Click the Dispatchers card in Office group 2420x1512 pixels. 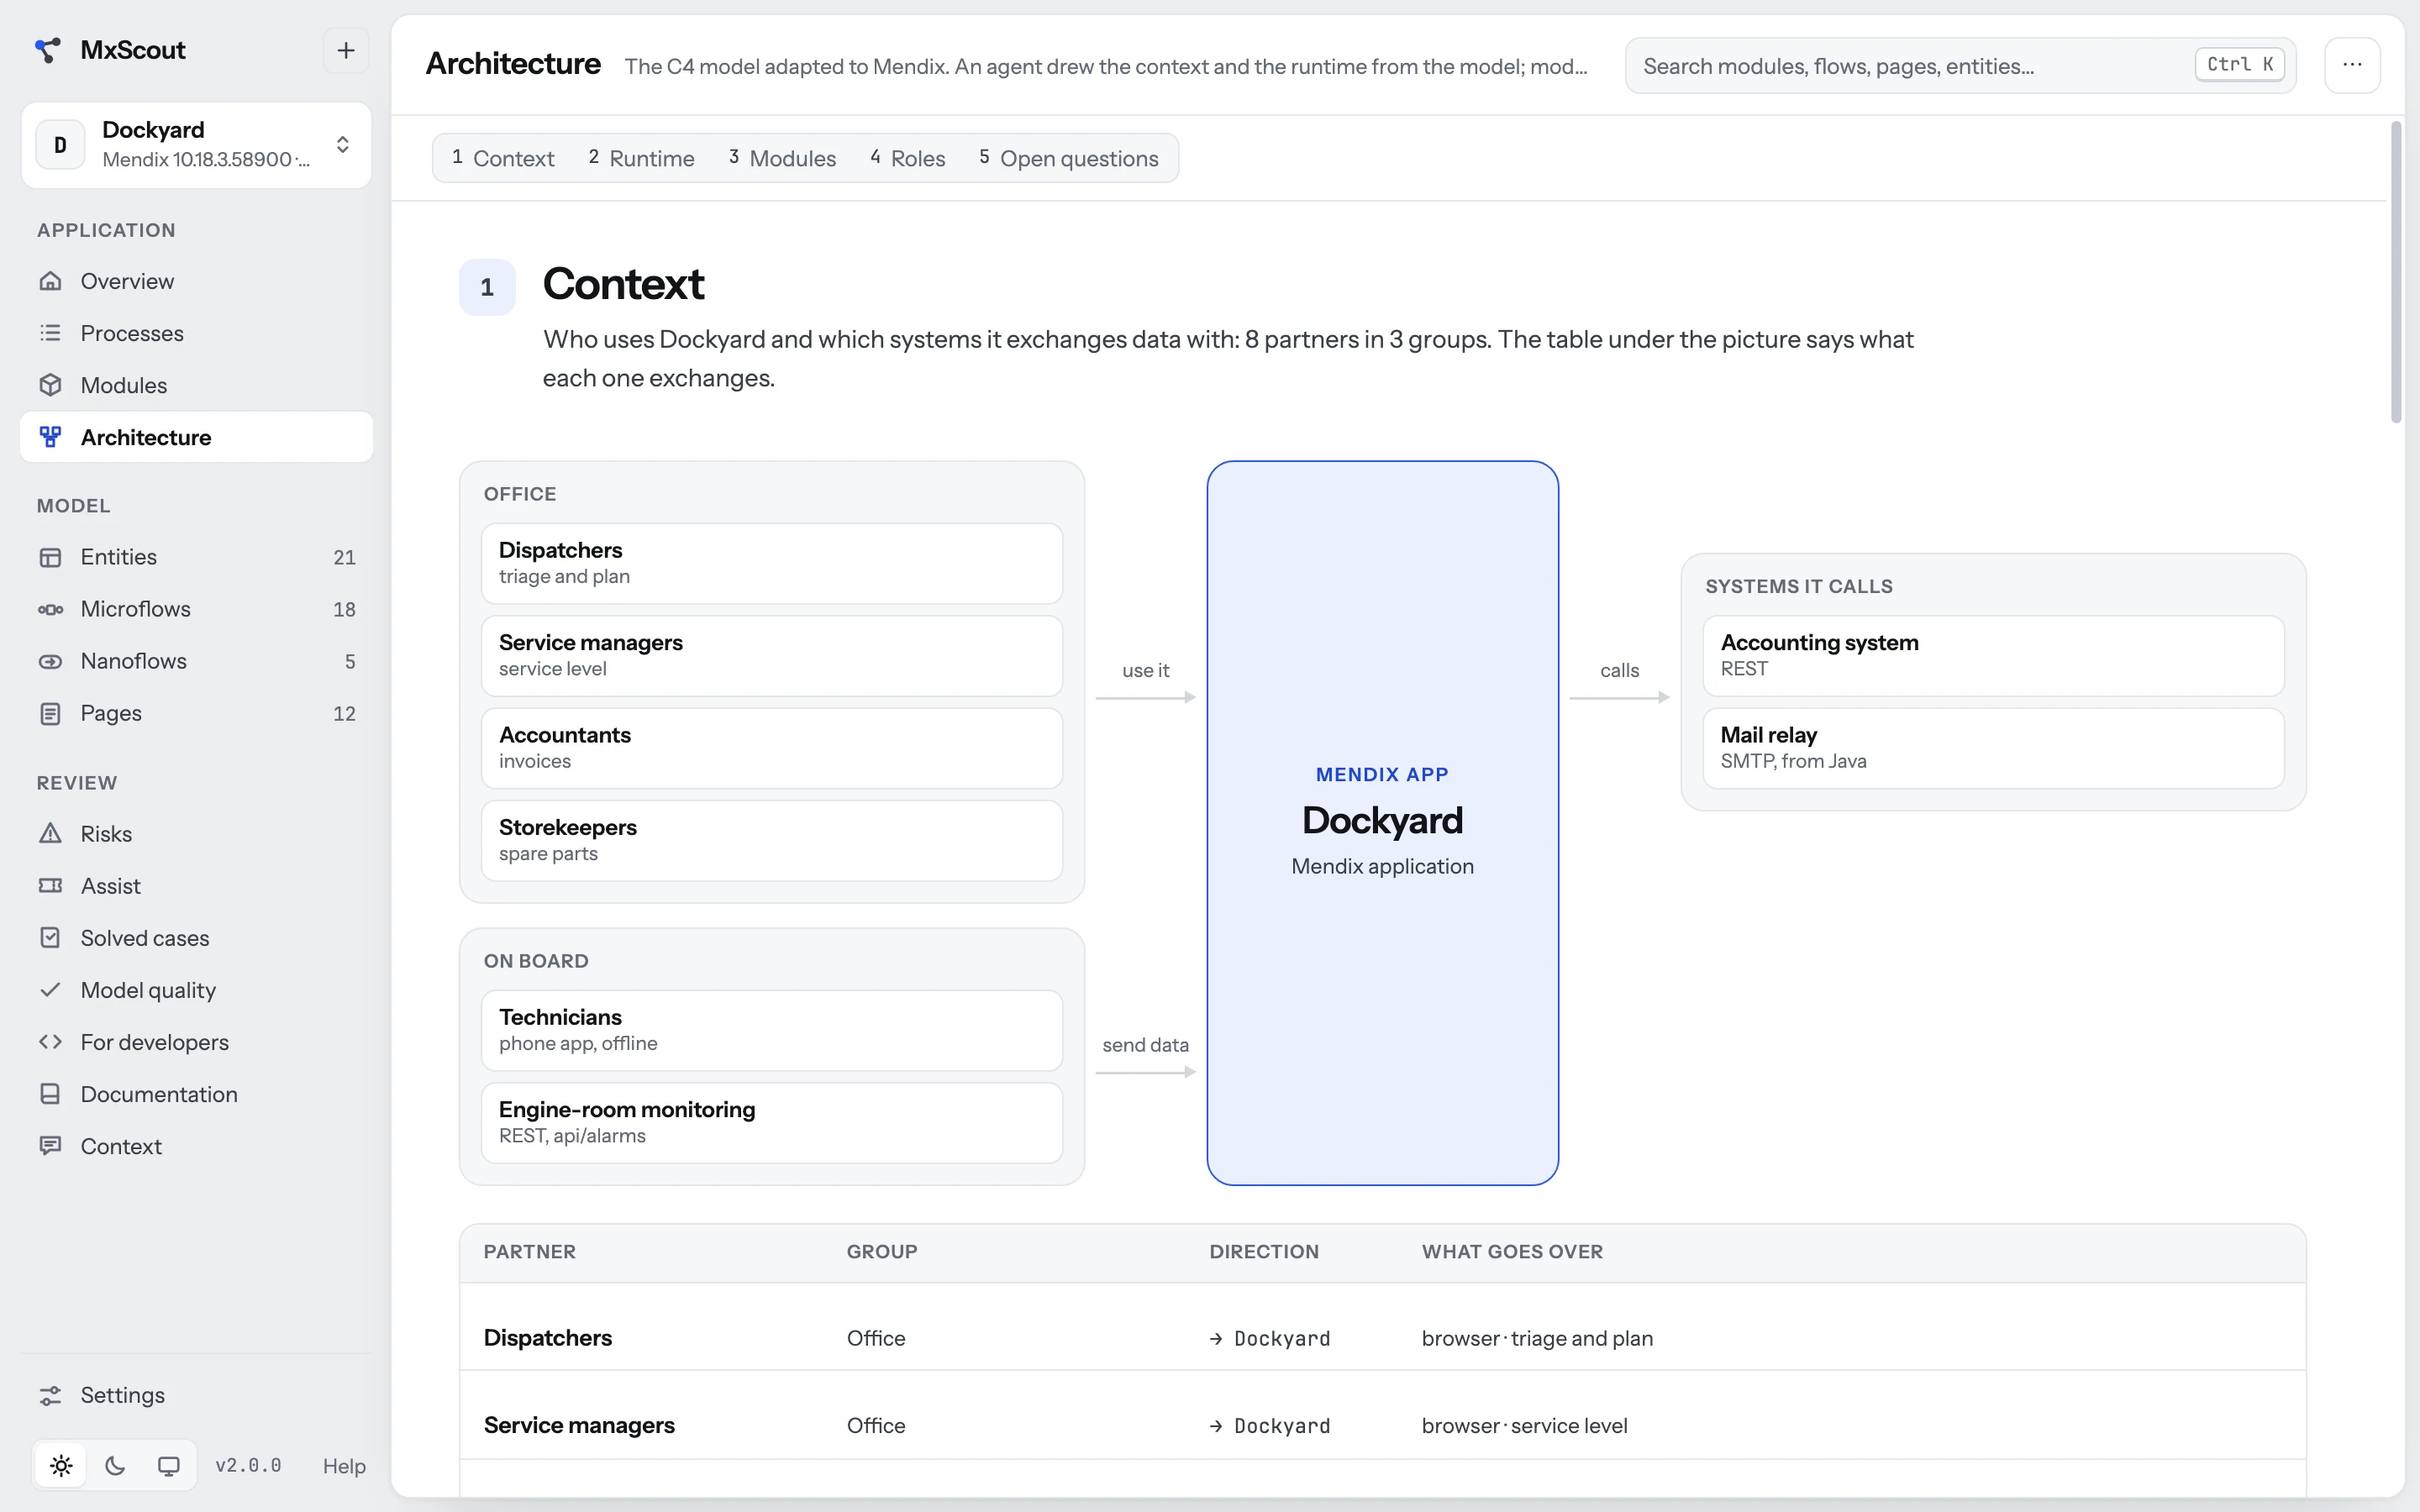pos(772,563)
